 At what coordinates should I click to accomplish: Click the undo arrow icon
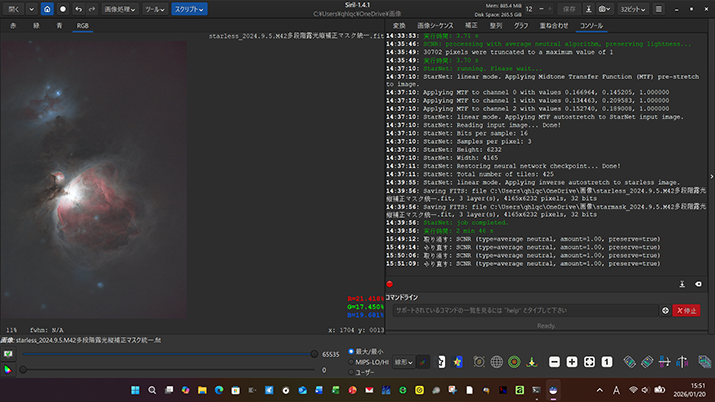[78, 9]
